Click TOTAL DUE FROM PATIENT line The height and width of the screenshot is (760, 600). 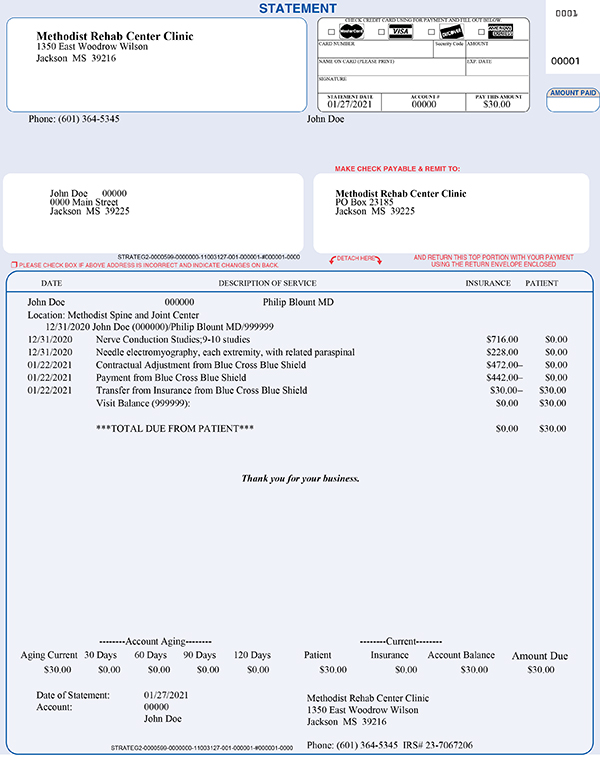tap(175, 428)
